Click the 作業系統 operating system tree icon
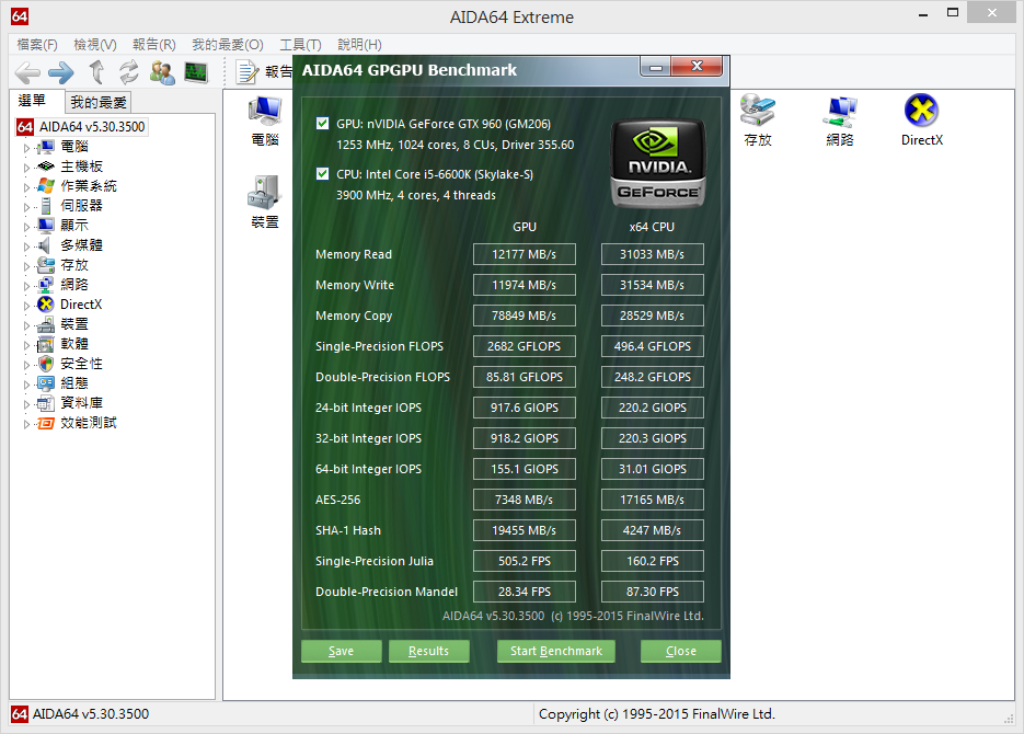Viewport: 1024px width, 734px height. click(46, 185)
